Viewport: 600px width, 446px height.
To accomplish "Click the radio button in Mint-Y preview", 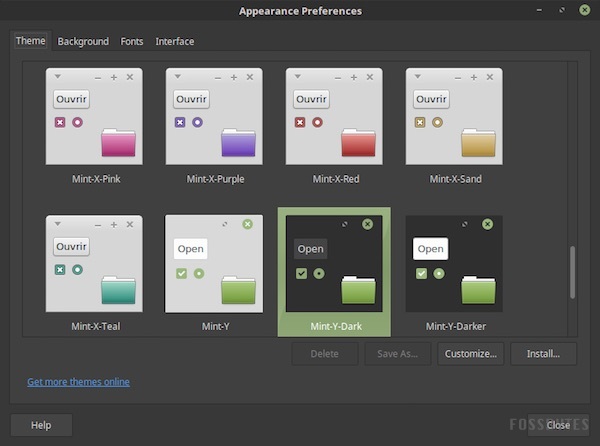I will tap(199, 273).
